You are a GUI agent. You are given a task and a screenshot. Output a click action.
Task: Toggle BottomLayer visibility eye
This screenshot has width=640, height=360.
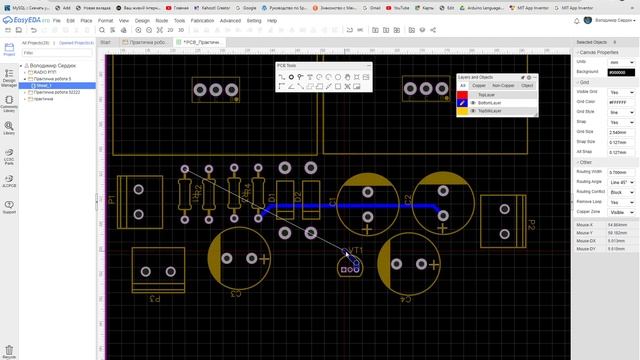coord(473,103)
